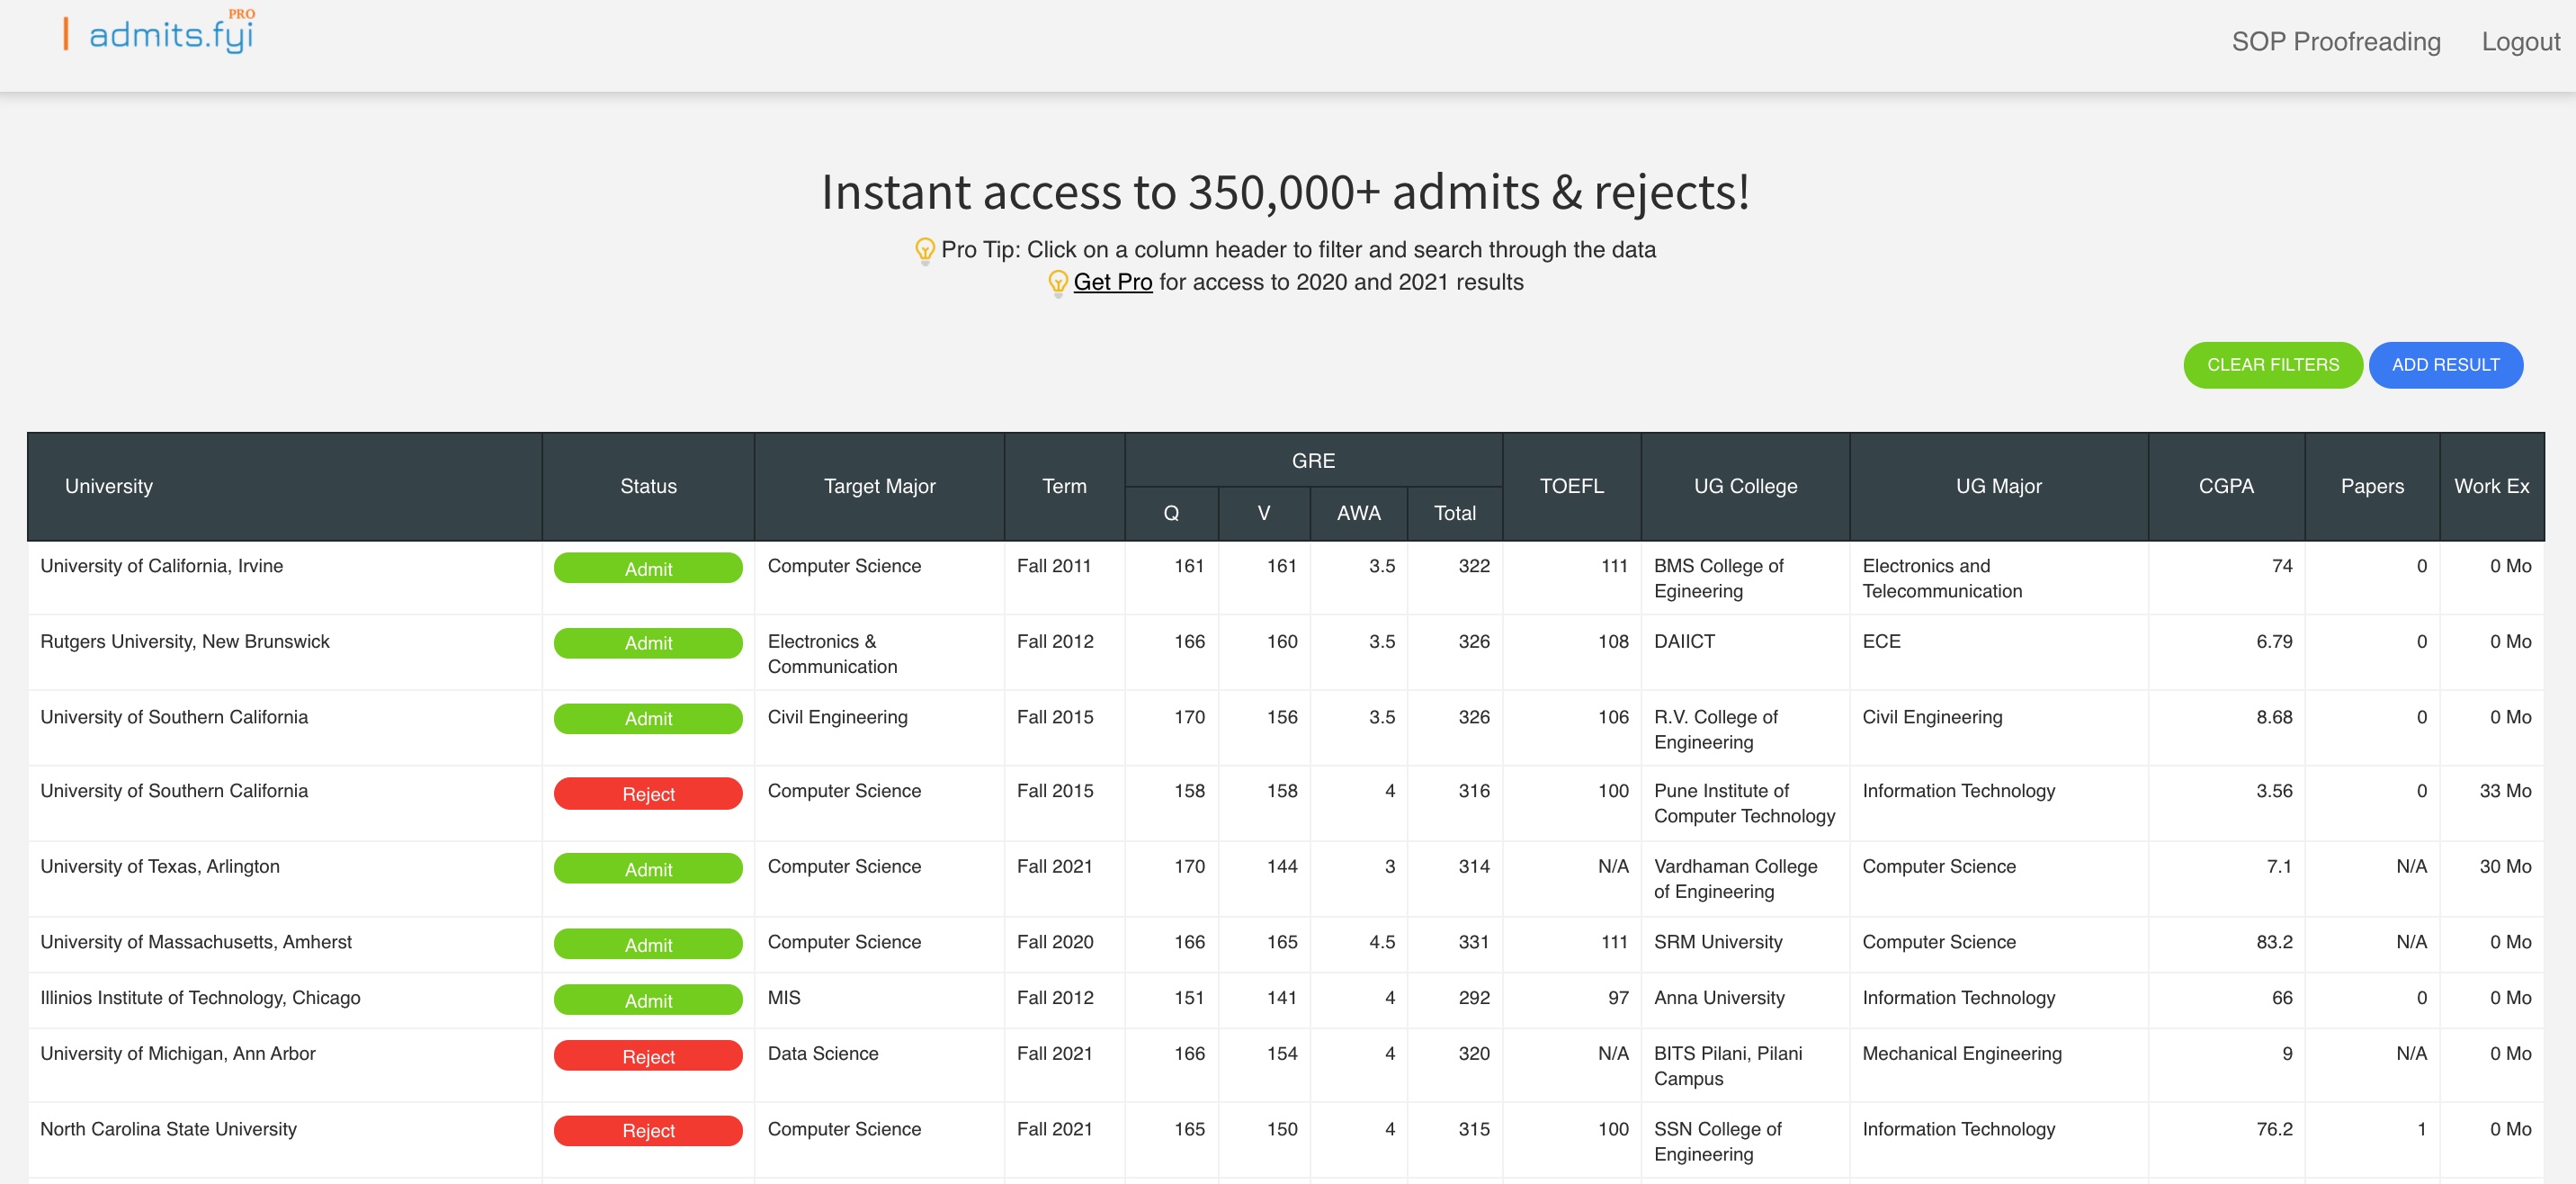Select the North Carolina State University row
Screen dimensions: 2576x1184
pyautogui.click(x=1286, y=1140)
